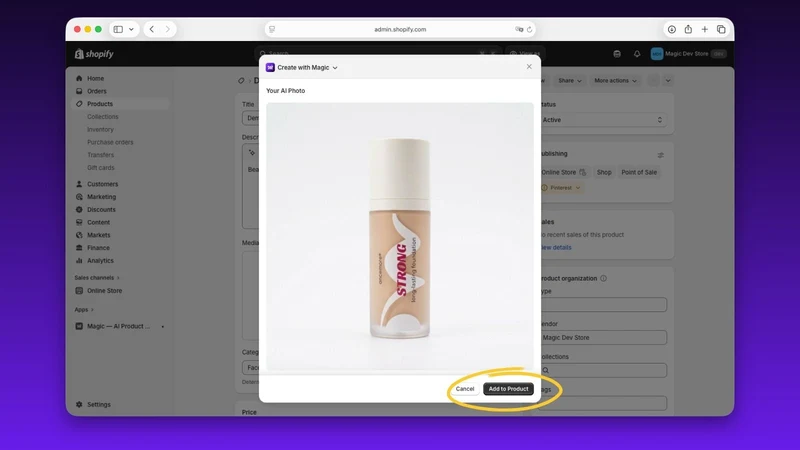
Task: Change the Active status dropdown
Action: pyautogui.click(x=602, y=120)
